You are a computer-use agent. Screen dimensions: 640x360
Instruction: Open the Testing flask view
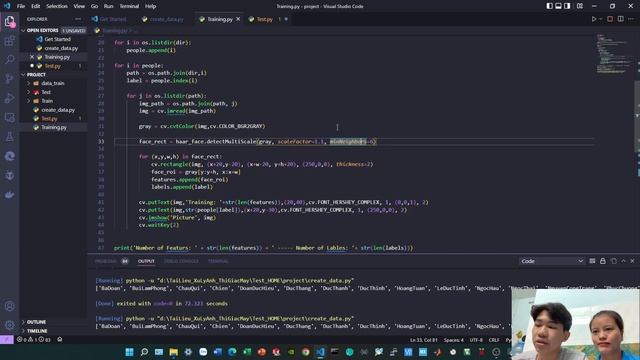(9, 137)
